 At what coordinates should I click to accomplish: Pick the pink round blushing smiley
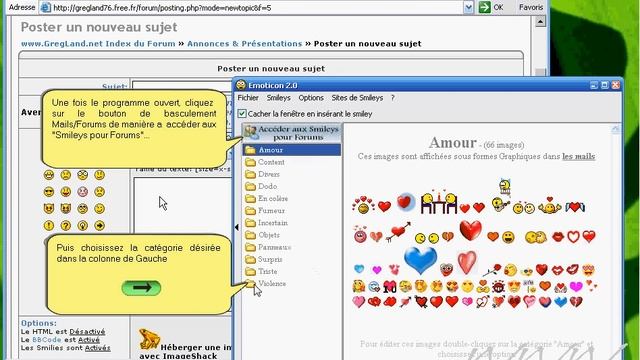[x=360, y=235]
